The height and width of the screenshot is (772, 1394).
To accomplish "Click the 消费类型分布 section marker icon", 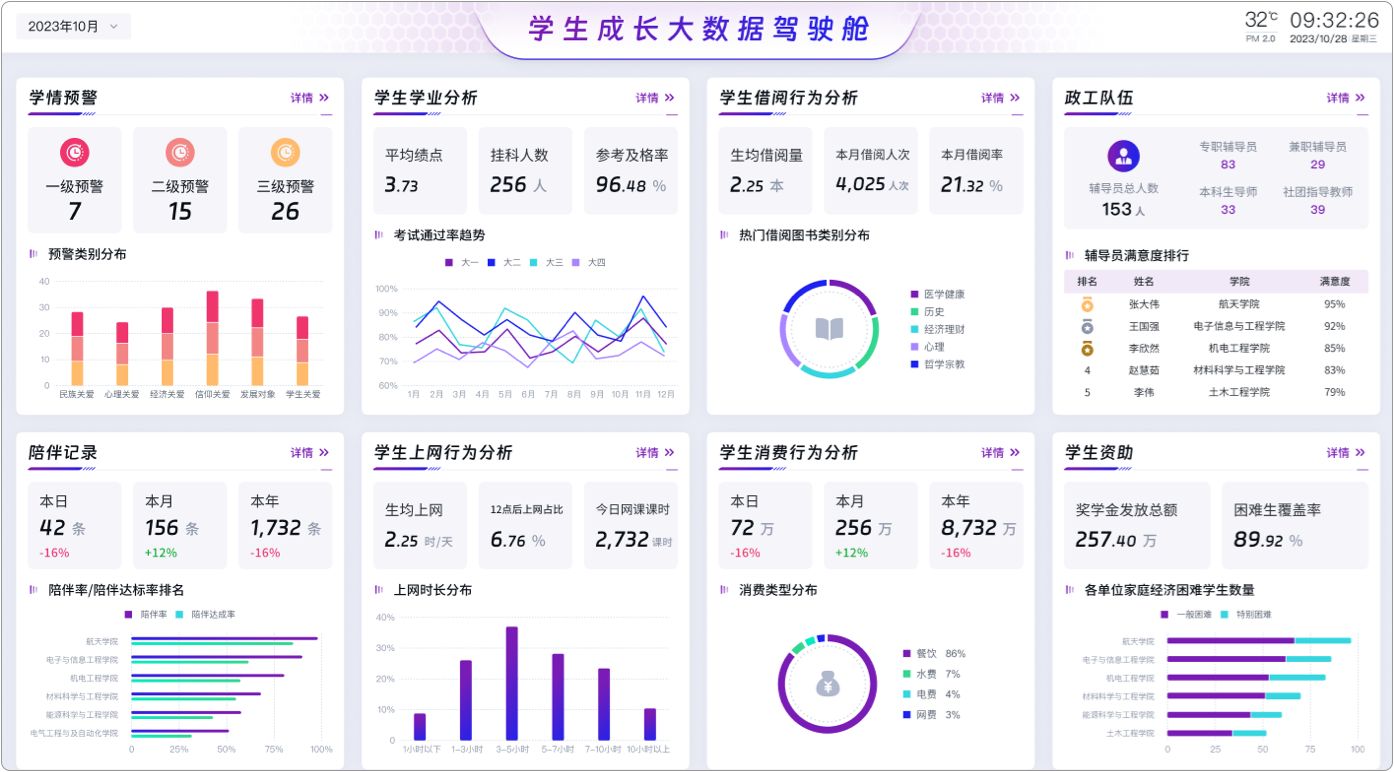I will [724, 590].
